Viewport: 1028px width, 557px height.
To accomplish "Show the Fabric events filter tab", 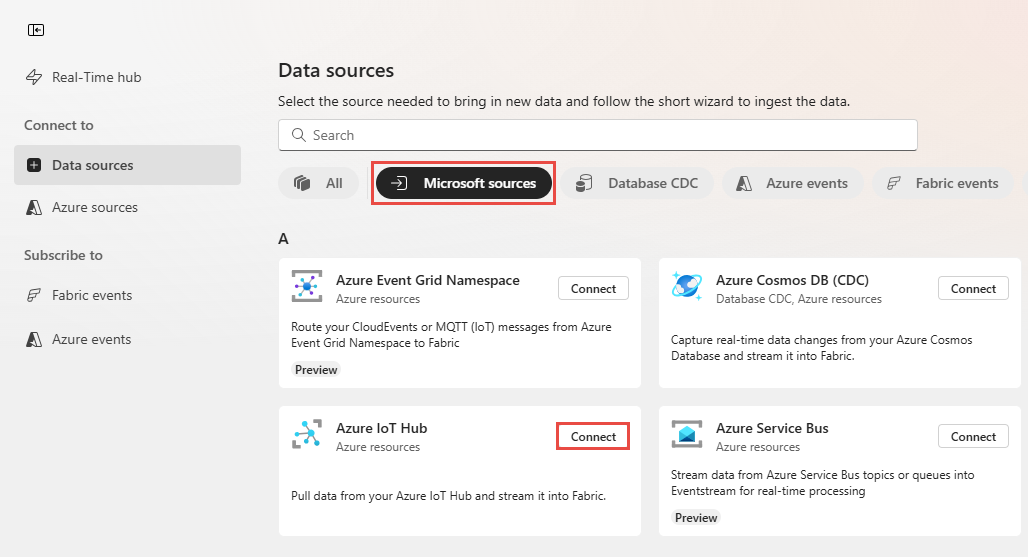I will [943, 183].
